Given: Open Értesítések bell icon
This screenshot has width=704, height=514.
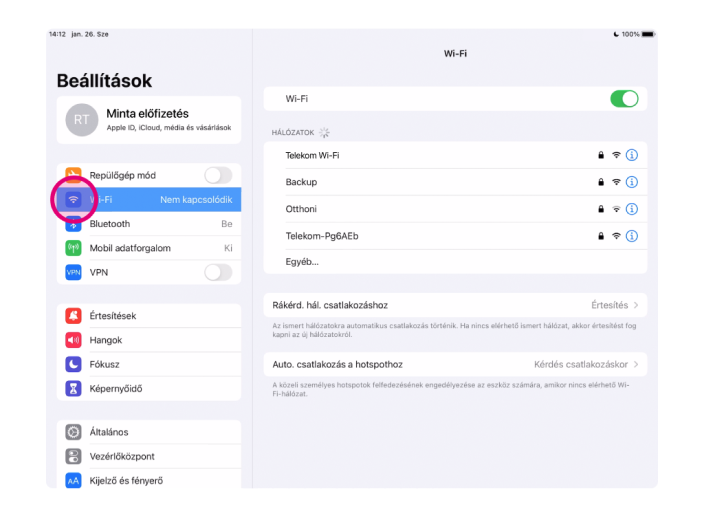Looking at the screenshot, I should point(73,316).
